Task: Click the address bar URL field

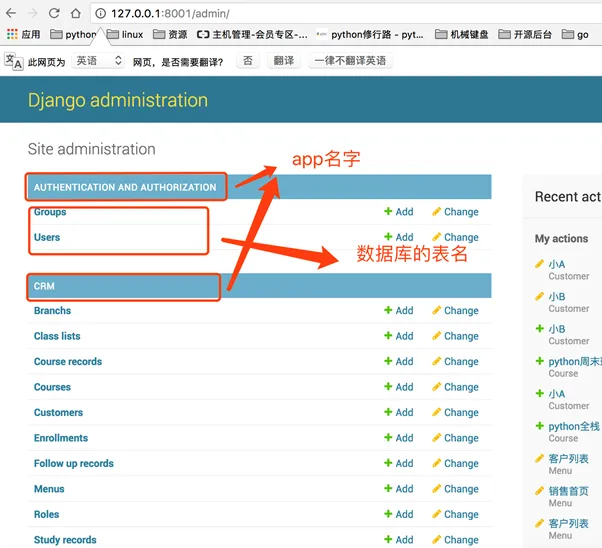Action: (300, 14)
